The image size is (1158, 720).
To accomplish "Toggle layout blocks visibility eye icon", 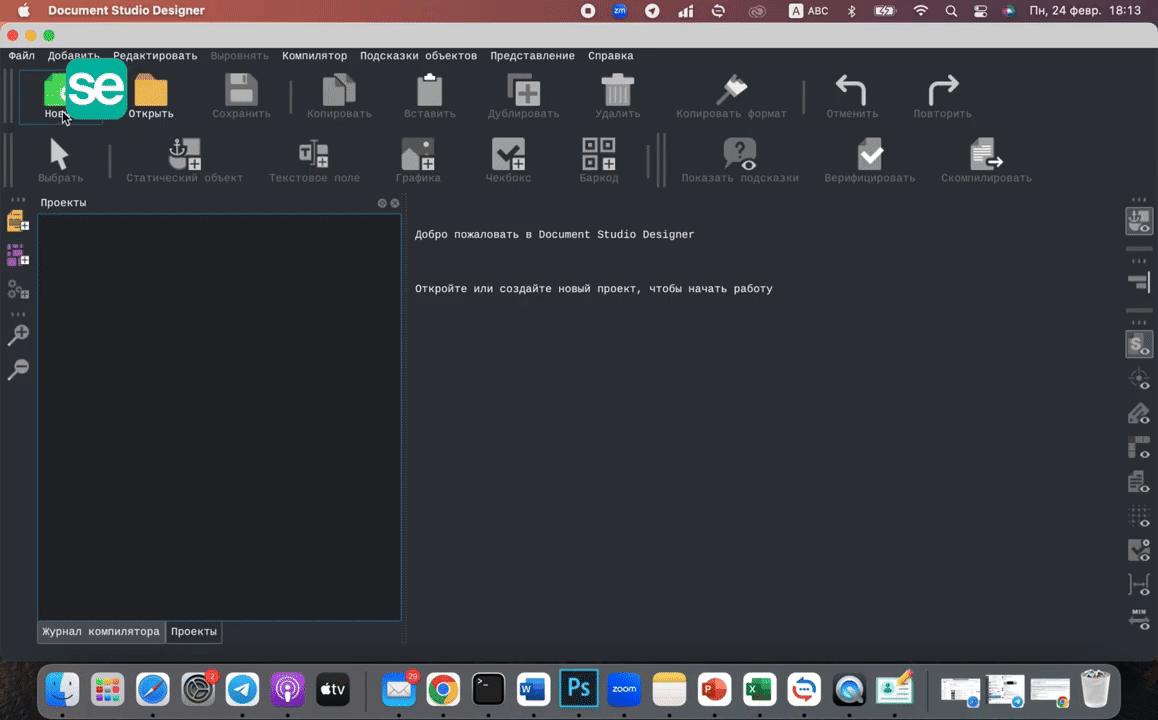I will pos(1139,447).
